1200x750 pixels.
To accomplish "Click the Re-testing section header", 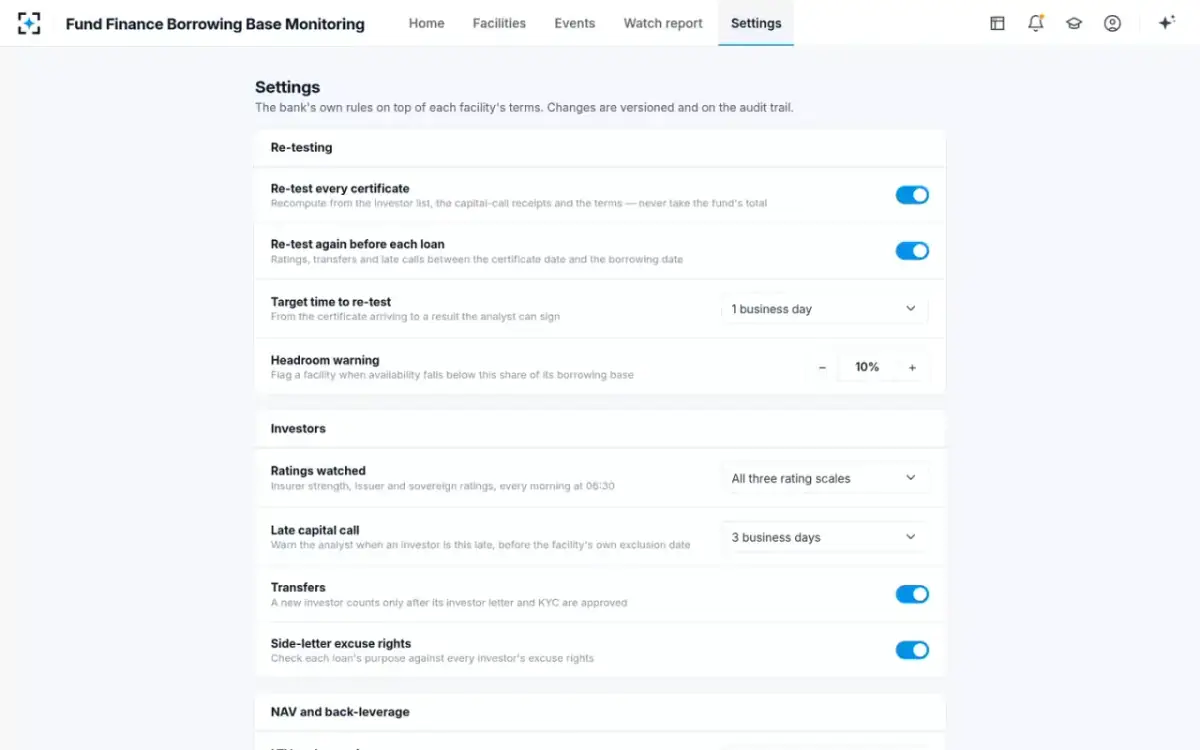I will click(x=301, y=147).
